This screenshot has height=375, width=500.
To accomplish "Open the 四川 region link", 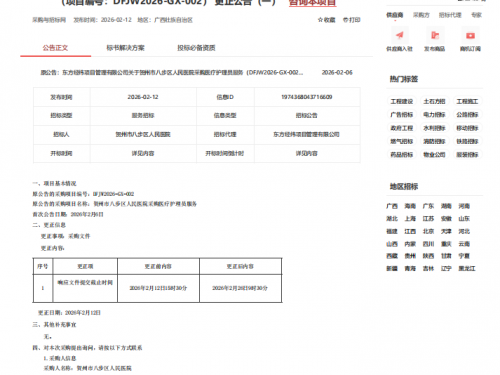I will click(x=428, y=244).
